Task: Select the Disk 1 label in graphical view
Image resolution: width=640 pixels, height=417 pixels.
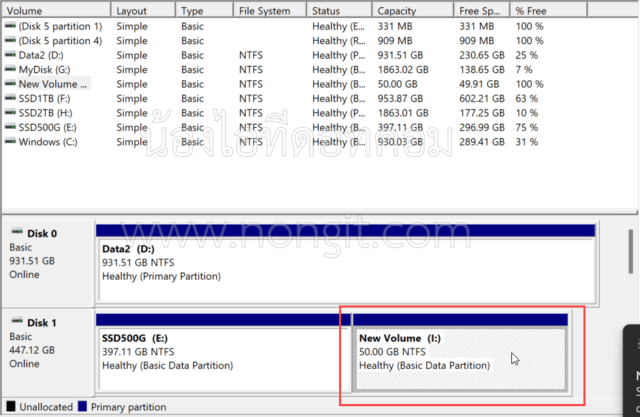Action: click(42, 323)
